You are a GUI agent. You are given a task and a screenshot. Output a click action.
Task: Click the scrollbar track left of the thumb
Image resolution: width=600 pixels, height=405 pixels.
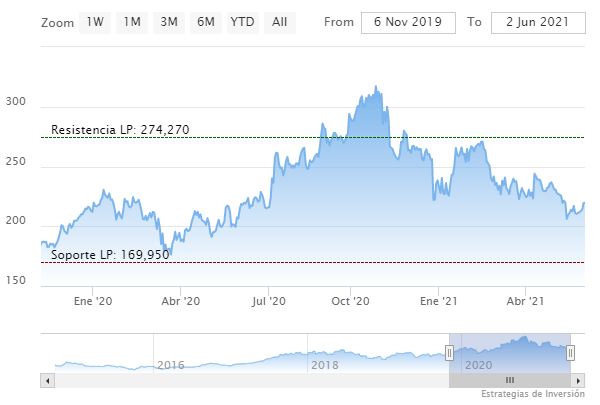[250, 381]
